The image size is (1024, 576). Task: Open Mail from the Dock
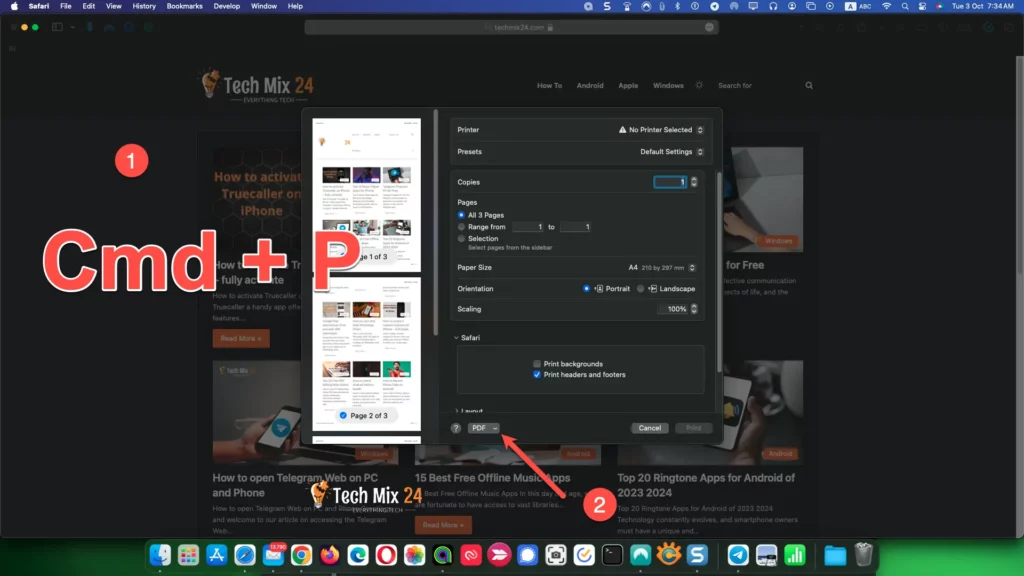[x=274, y=555]
